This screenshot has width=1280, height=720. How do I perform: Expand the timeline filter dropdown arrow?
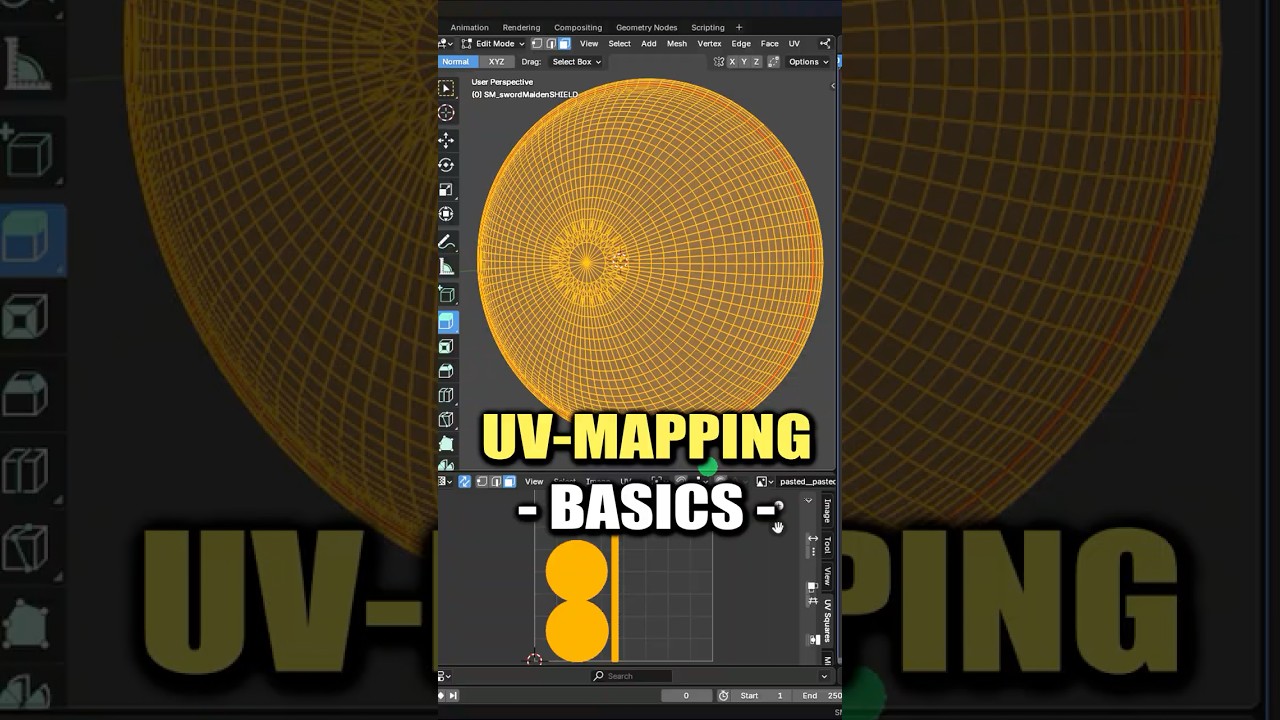825,677
